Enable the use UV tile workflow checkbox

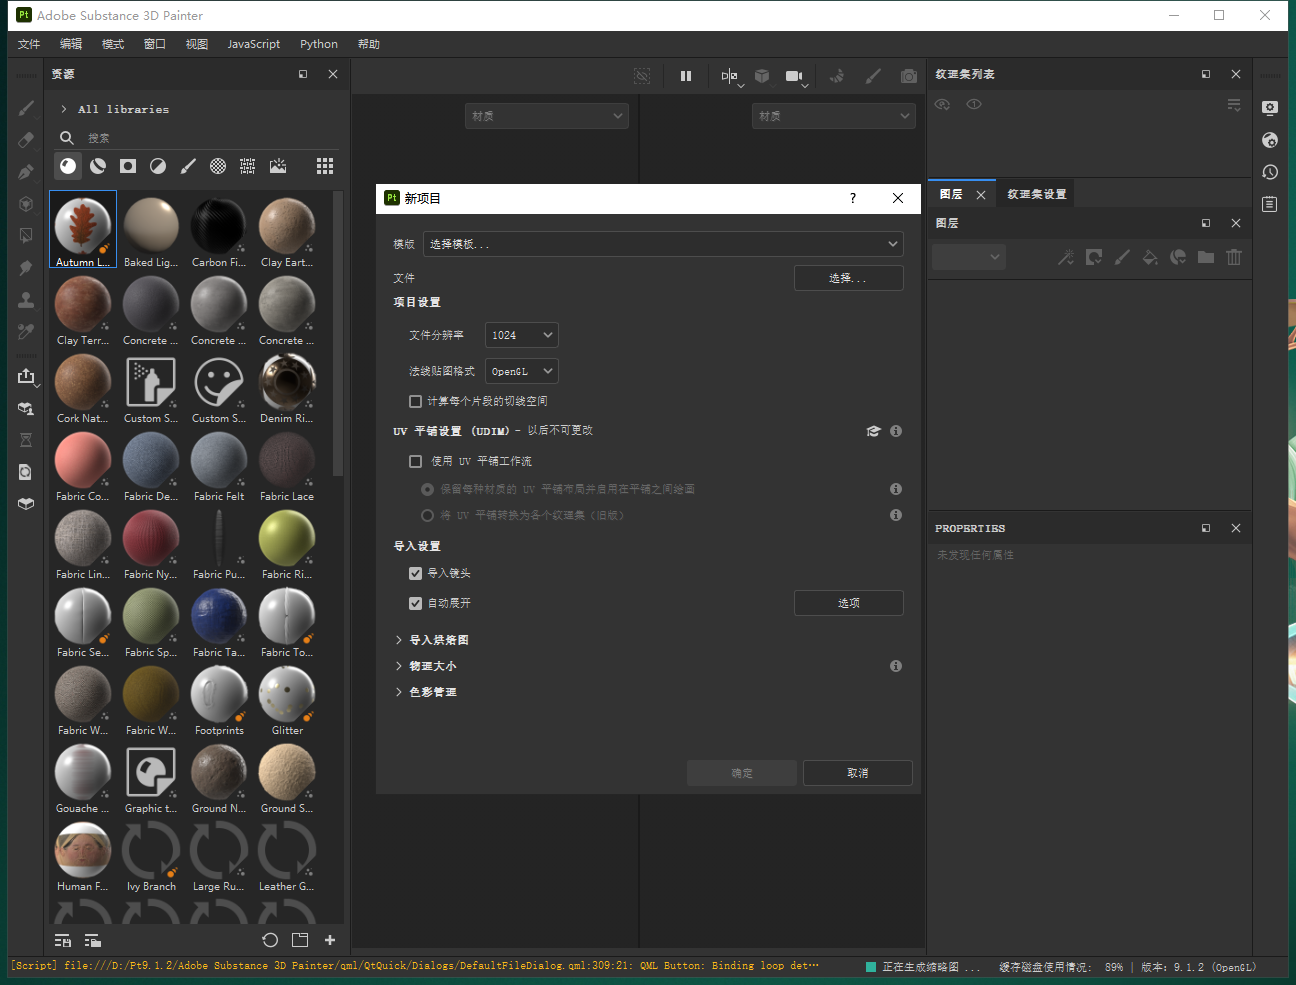pyautogui.click(x=415, y=461)
